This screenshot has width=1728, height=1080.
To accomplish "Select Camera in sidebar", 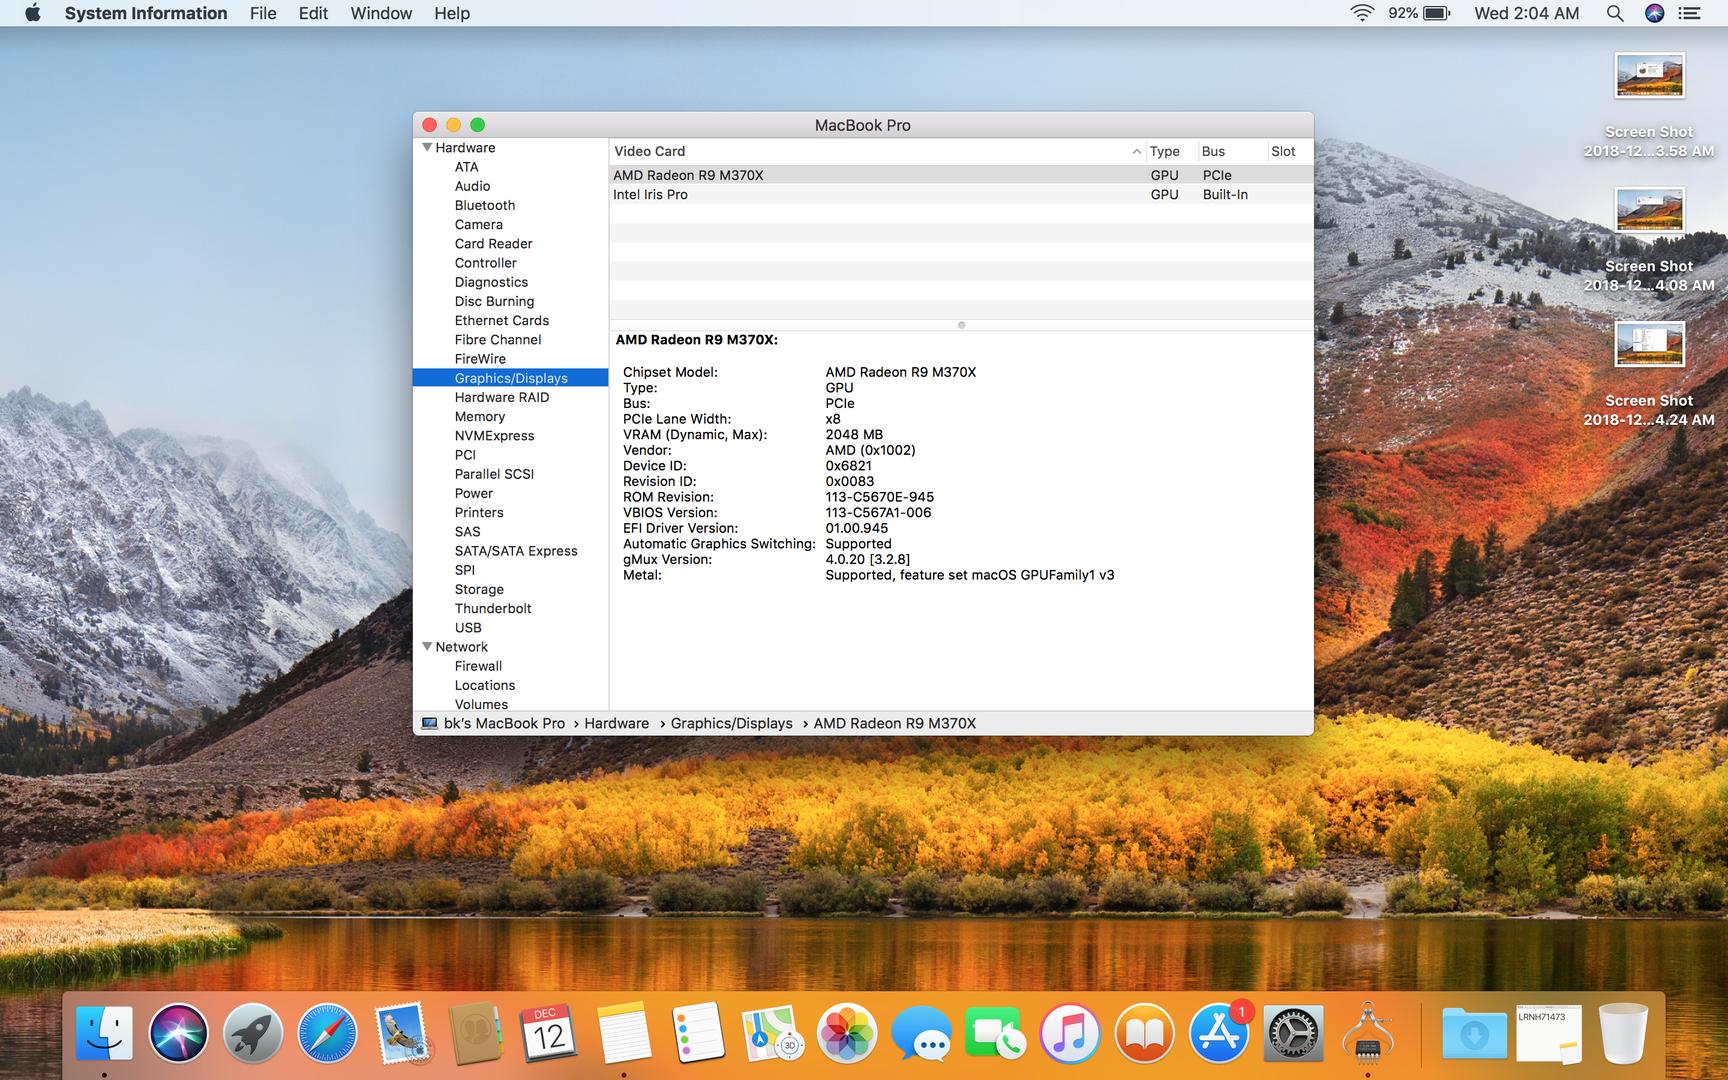I will click(479, 224).
